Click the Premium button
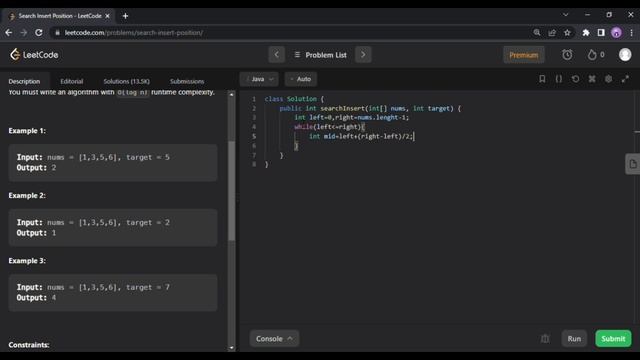This screenshot has height=360, width=640. [x=524, y=55]
